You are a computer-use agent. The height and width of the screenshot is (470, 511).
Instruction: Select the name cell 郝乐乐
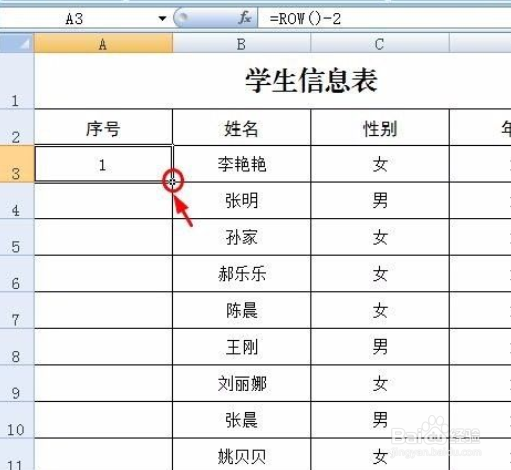click(242, 274)
